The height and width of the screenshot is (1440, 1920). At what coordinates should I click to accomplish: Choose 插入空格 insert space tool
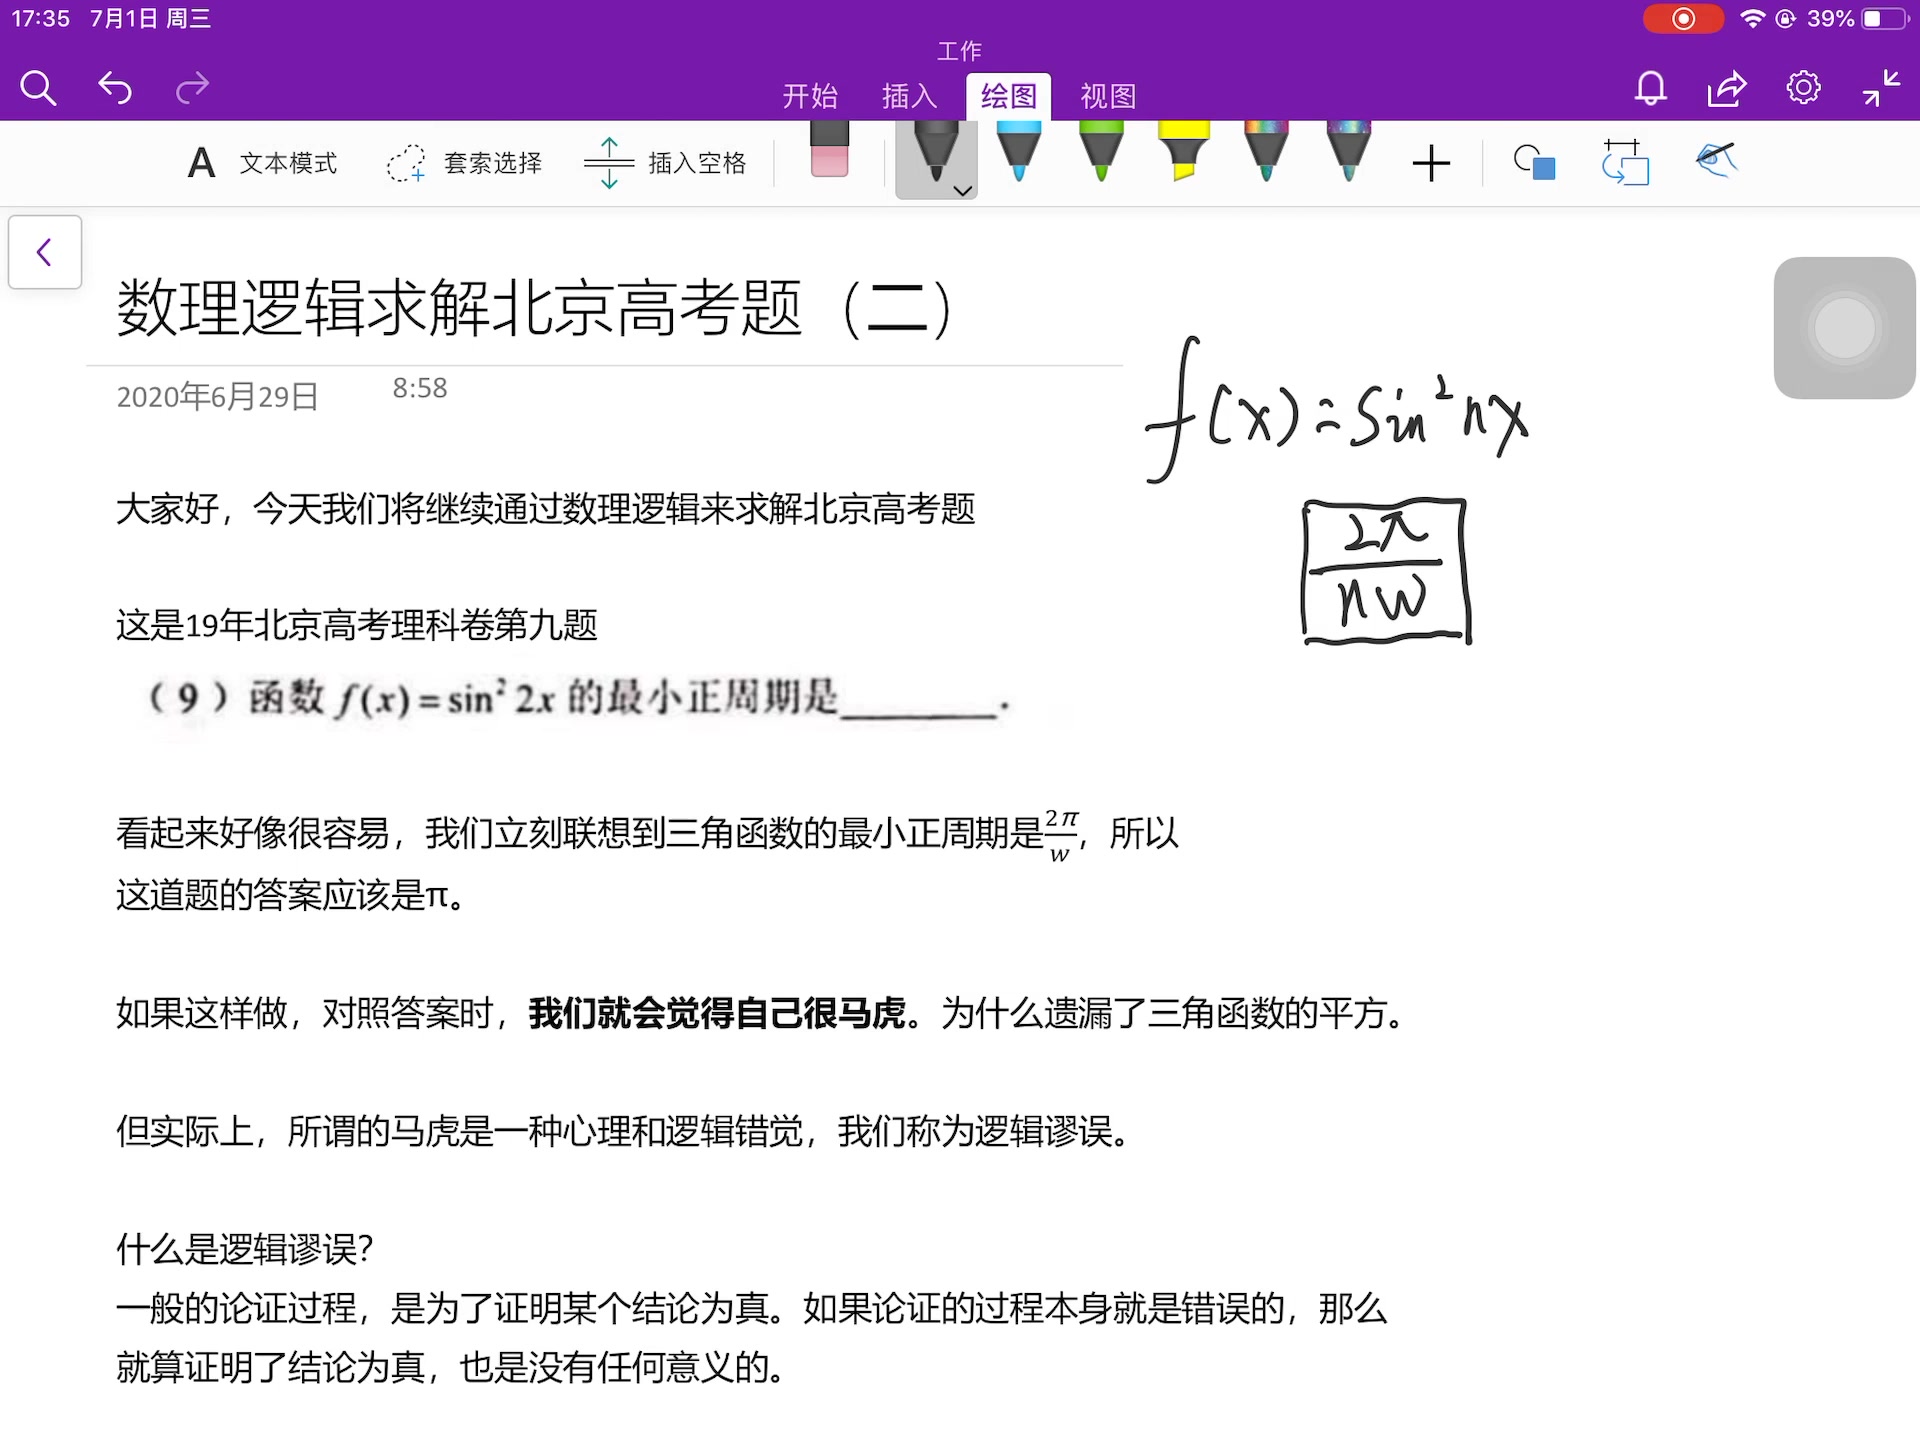(666, 162)
